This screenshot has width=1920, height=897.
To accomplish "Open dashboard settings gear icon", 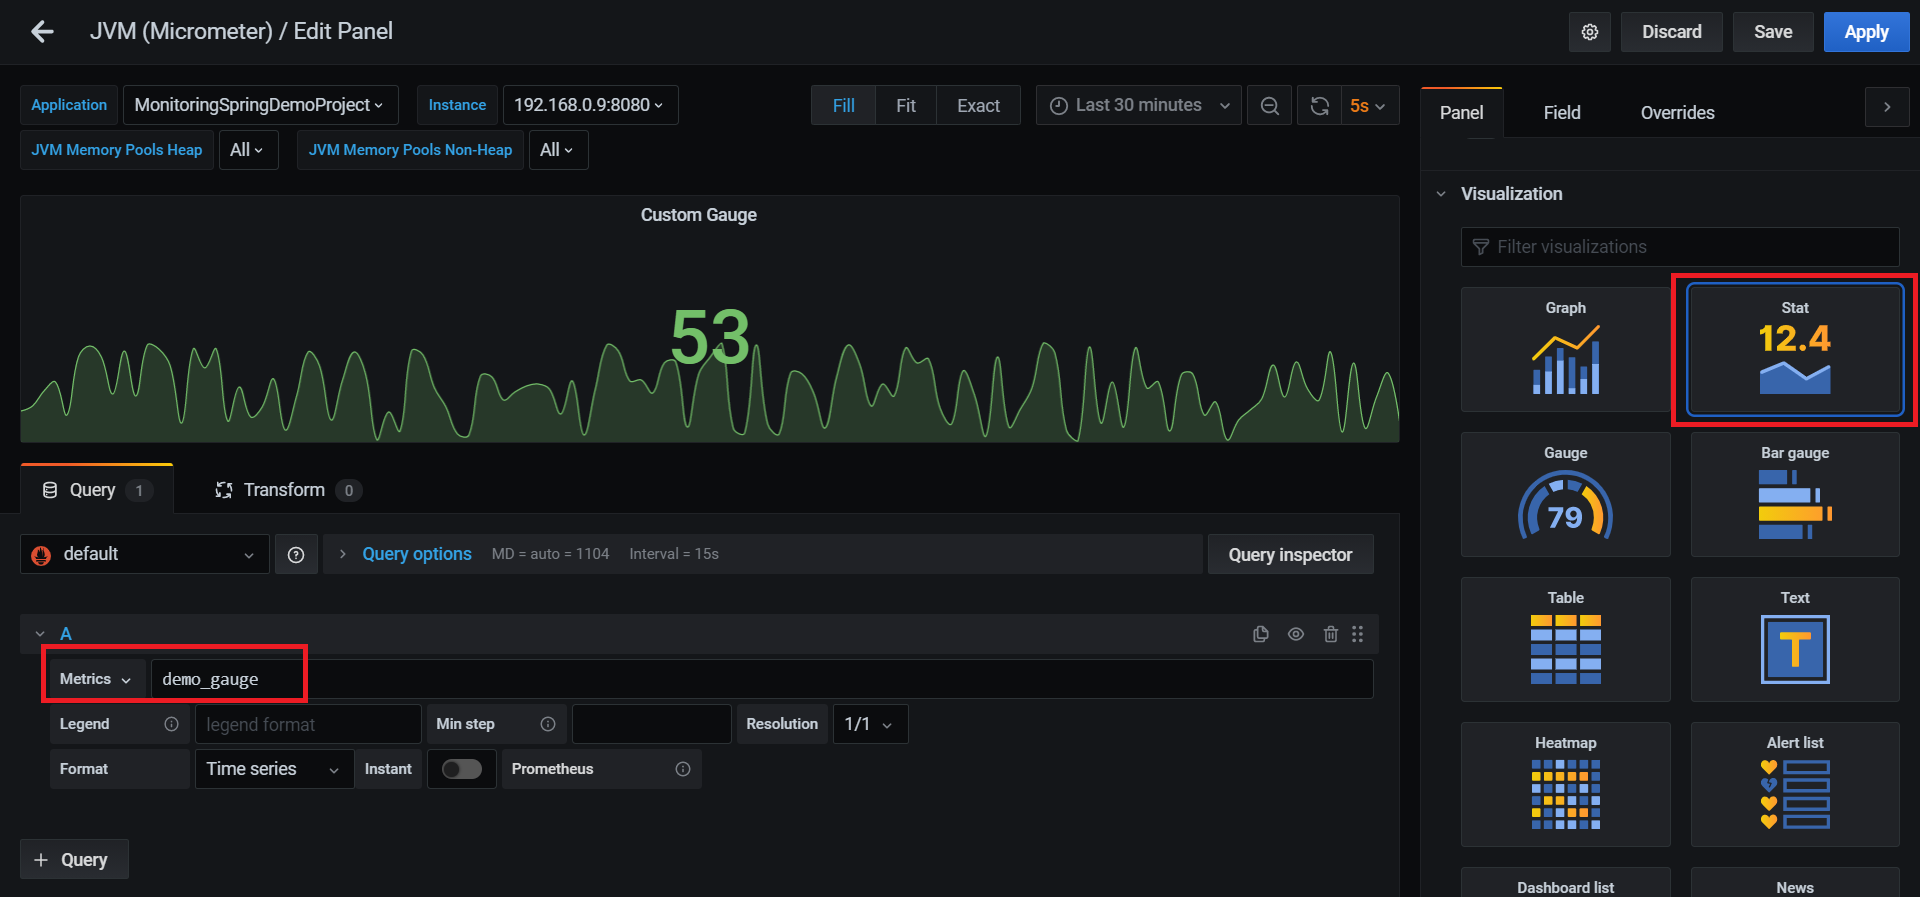I will point(1590,32).
